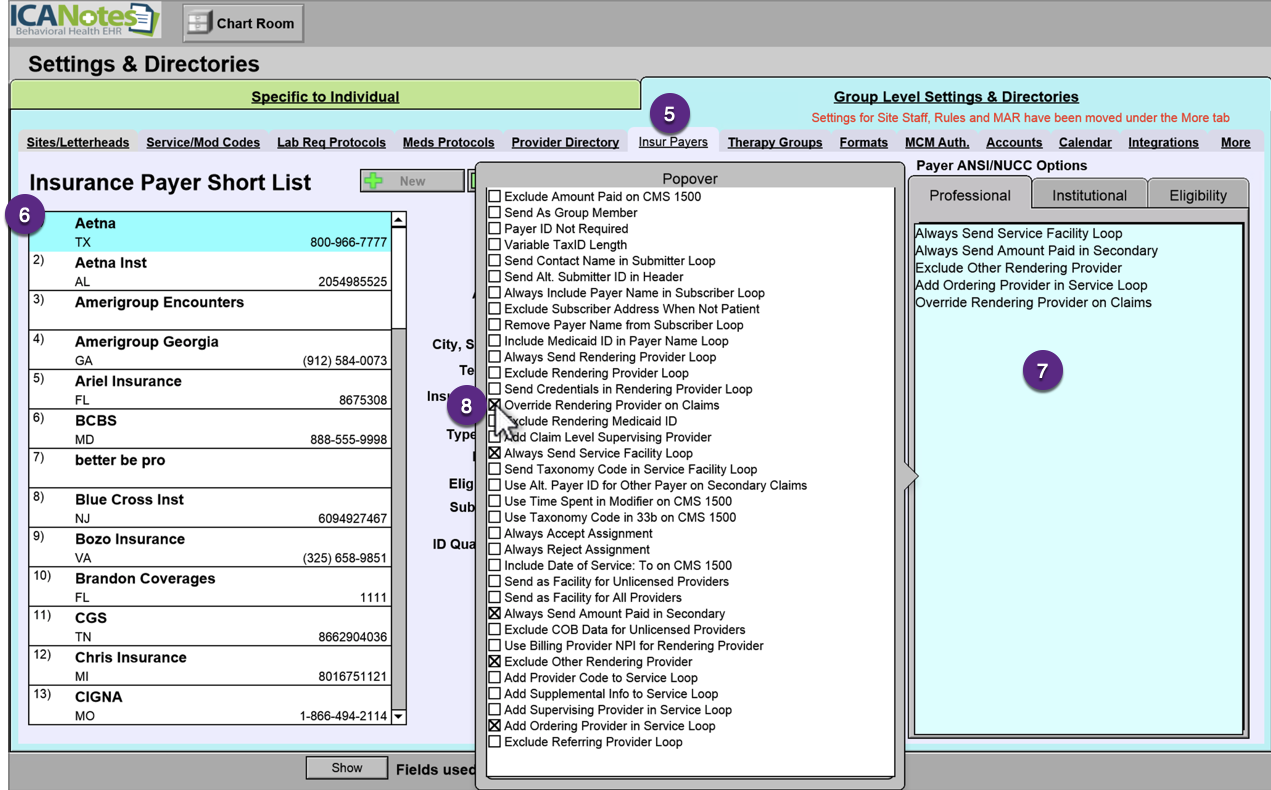Open the Chart Room
Screen dimensions: 1271x790
point(243,23)
